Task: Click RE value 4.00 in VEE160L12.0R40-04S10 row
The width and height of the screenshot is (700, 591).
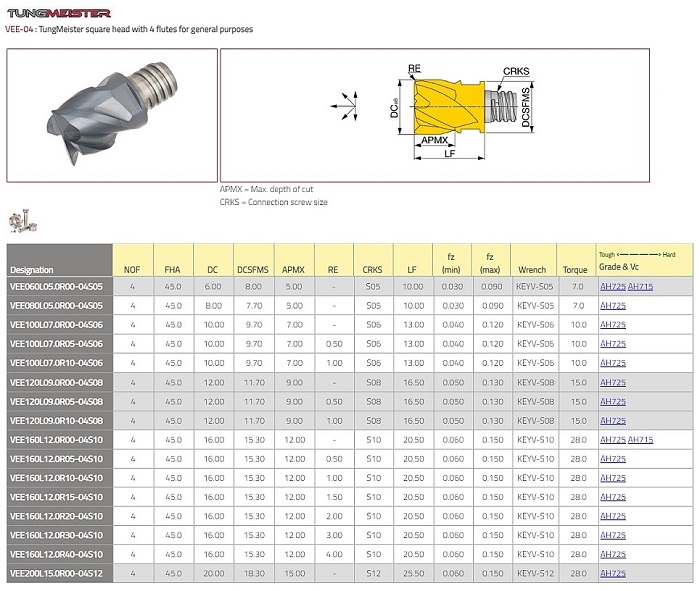Action: point(334,554)
